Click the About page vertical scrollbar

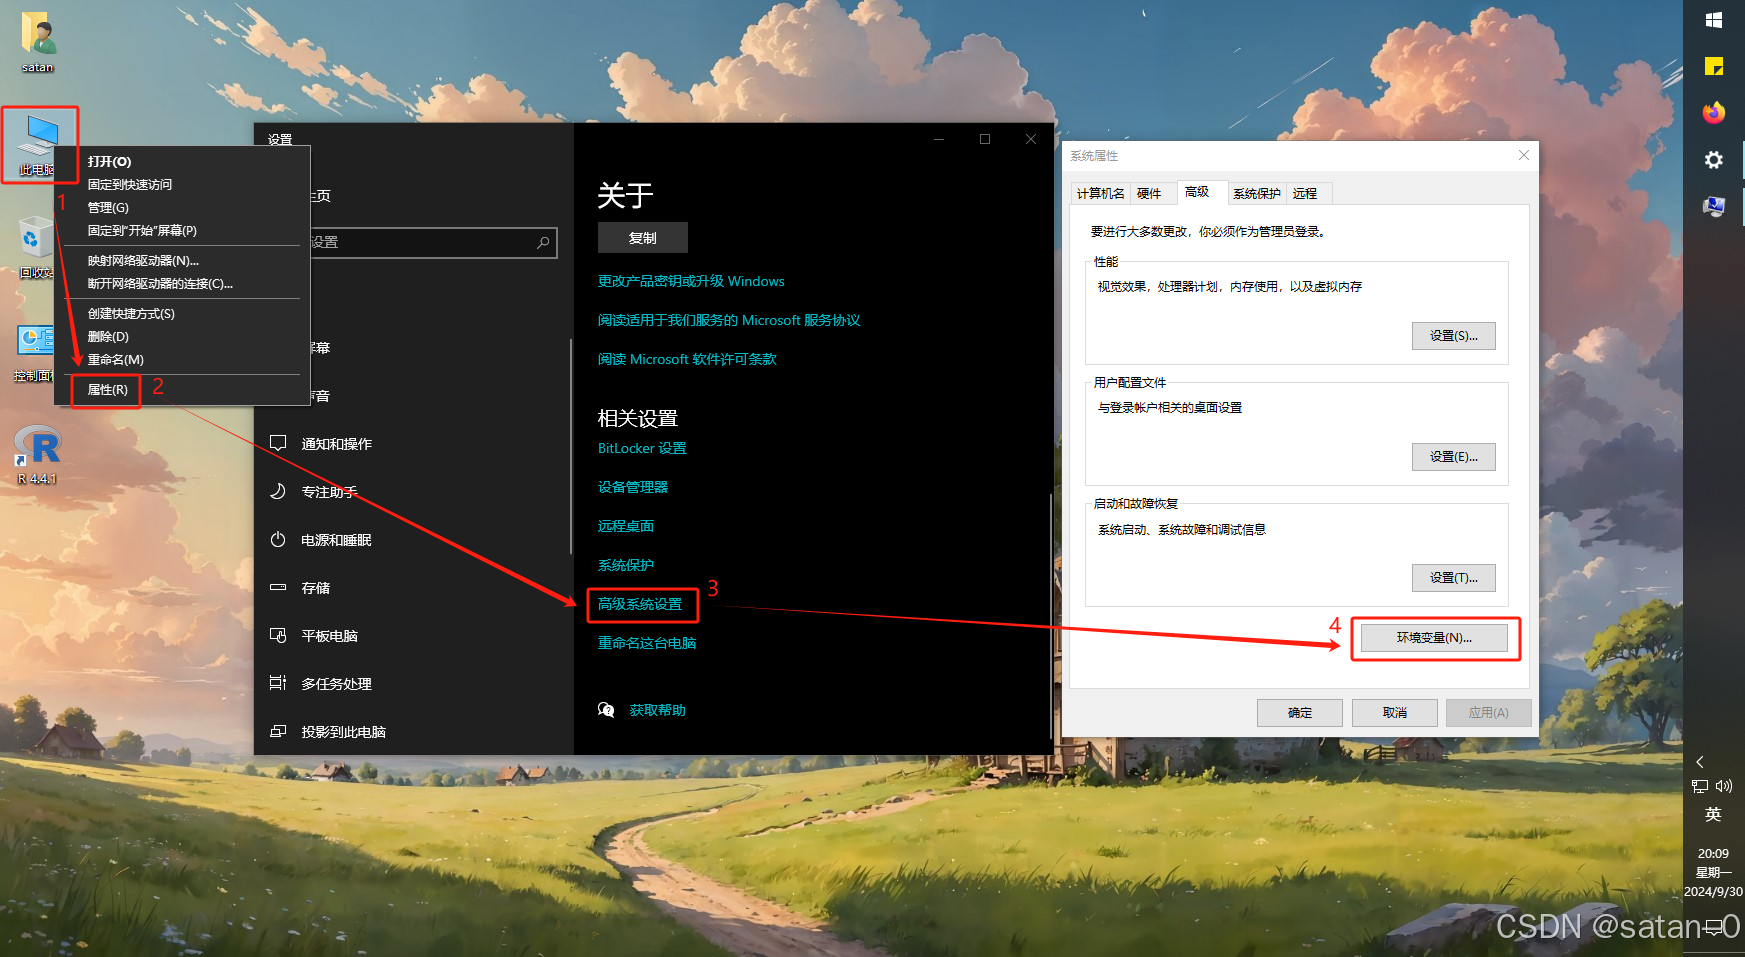pyautogui.click(x=1050, y=614)
